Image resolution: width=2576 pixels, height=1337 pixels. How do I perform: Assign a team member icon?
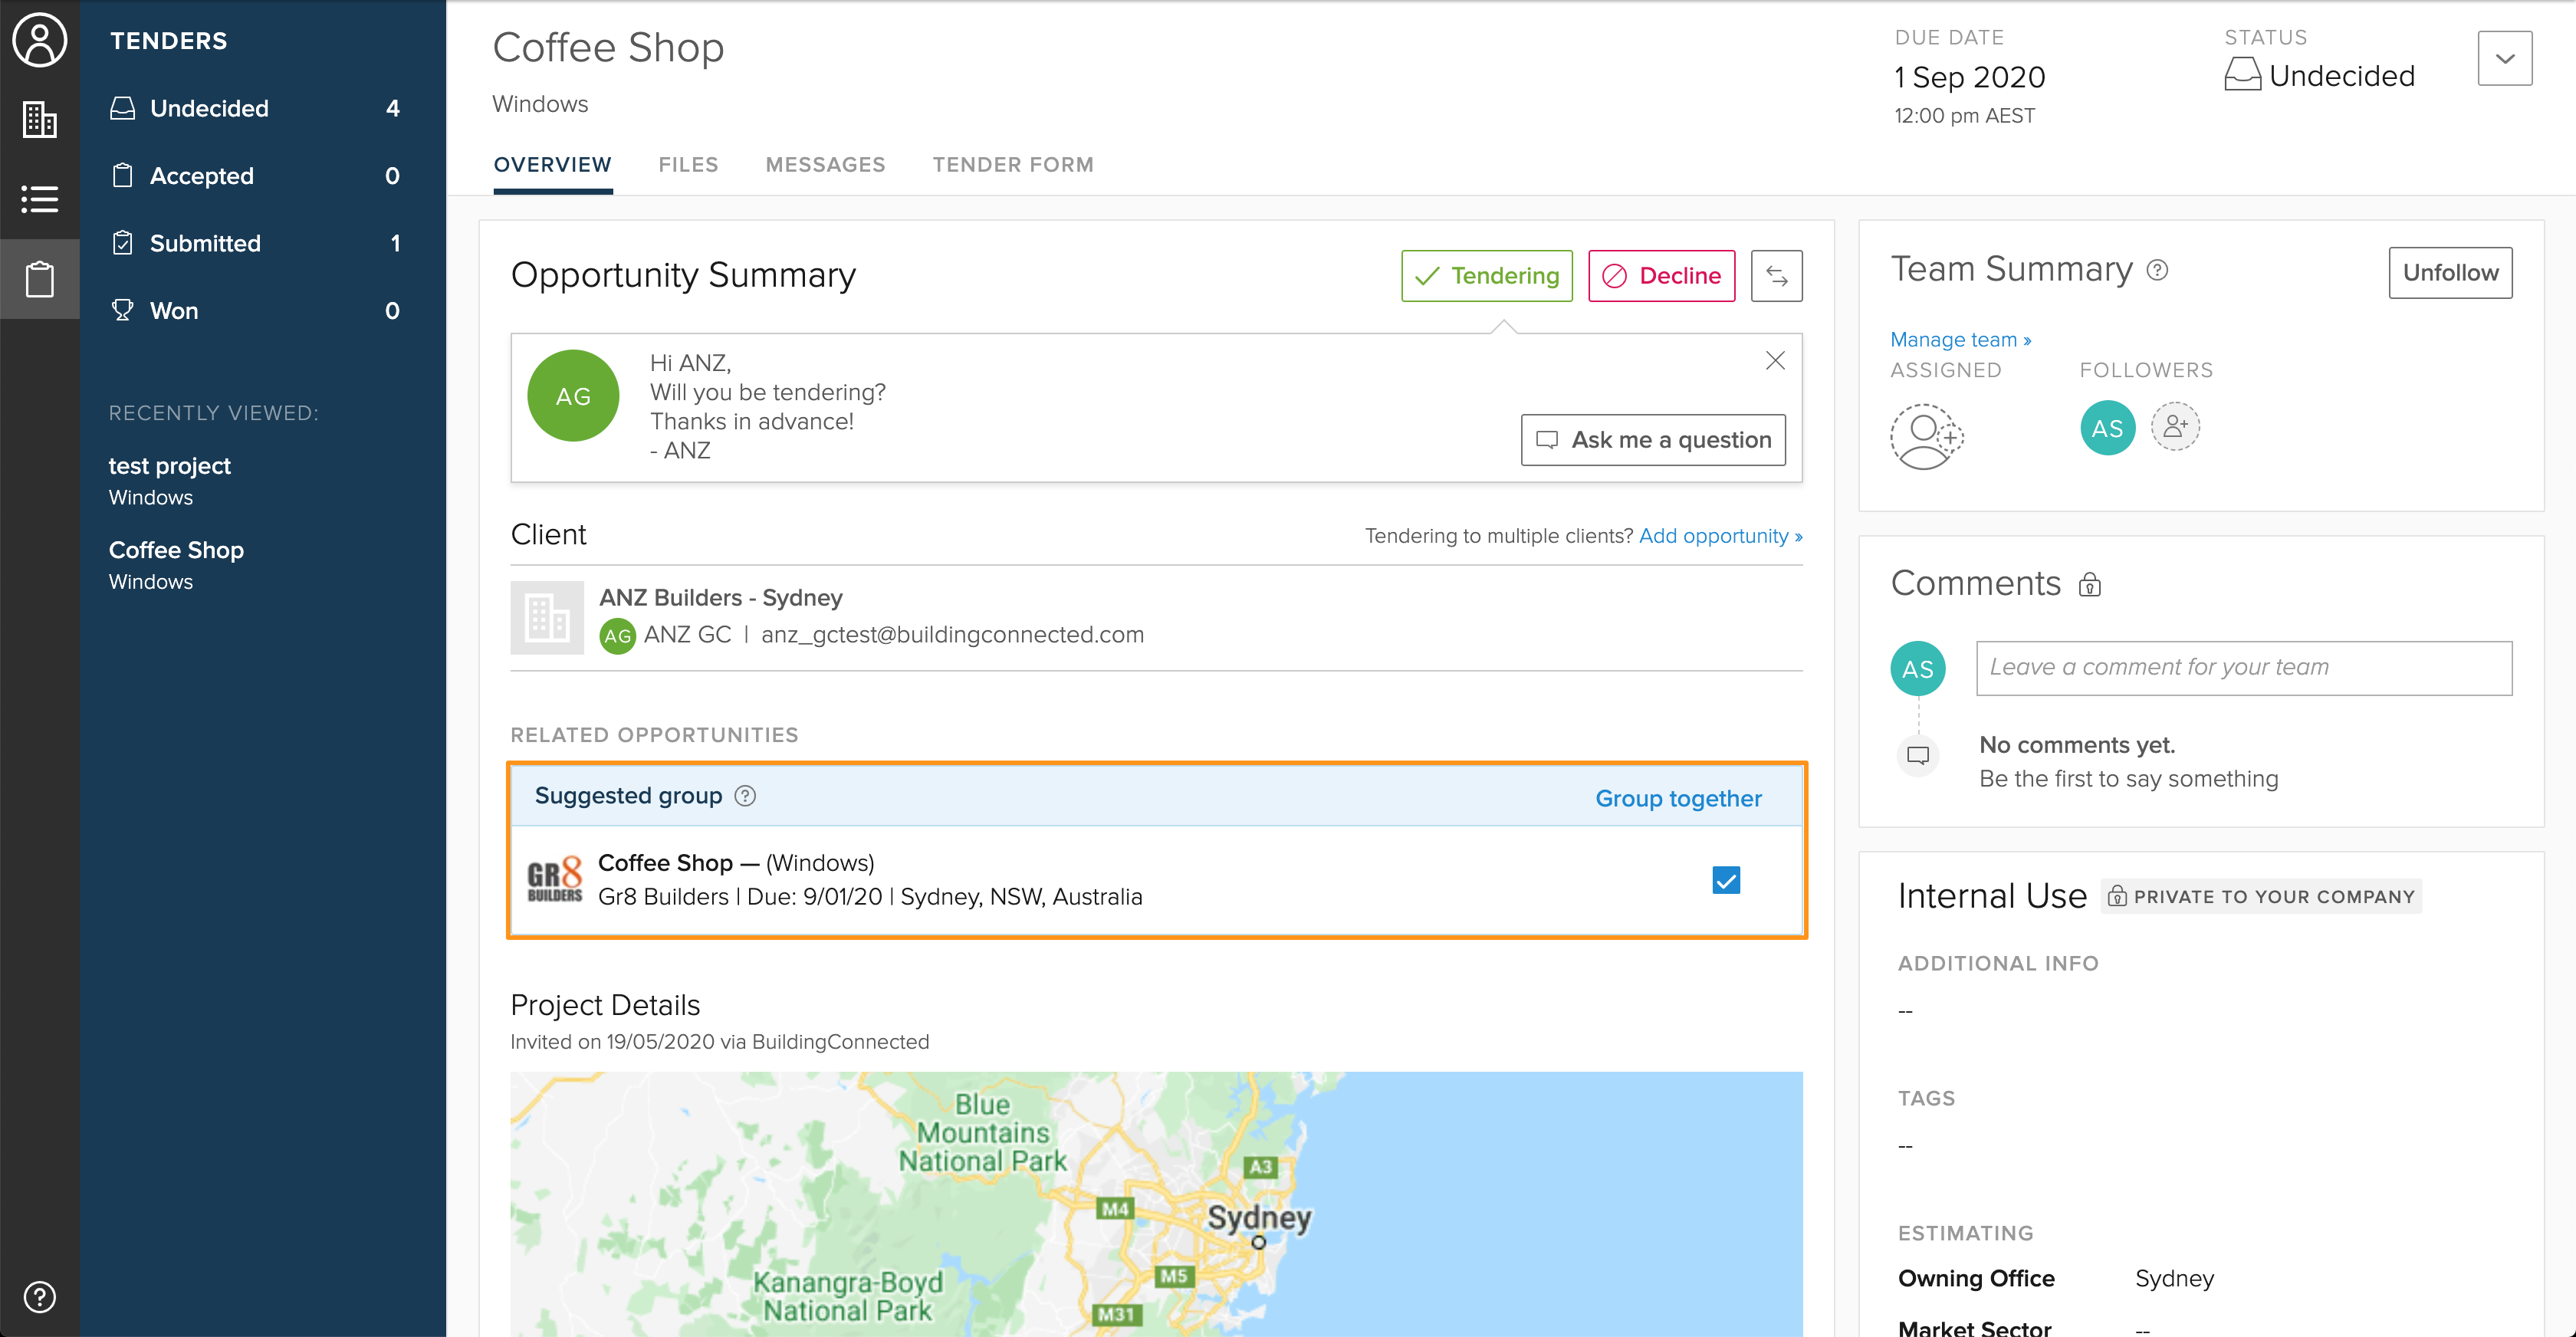point(1926,437)
